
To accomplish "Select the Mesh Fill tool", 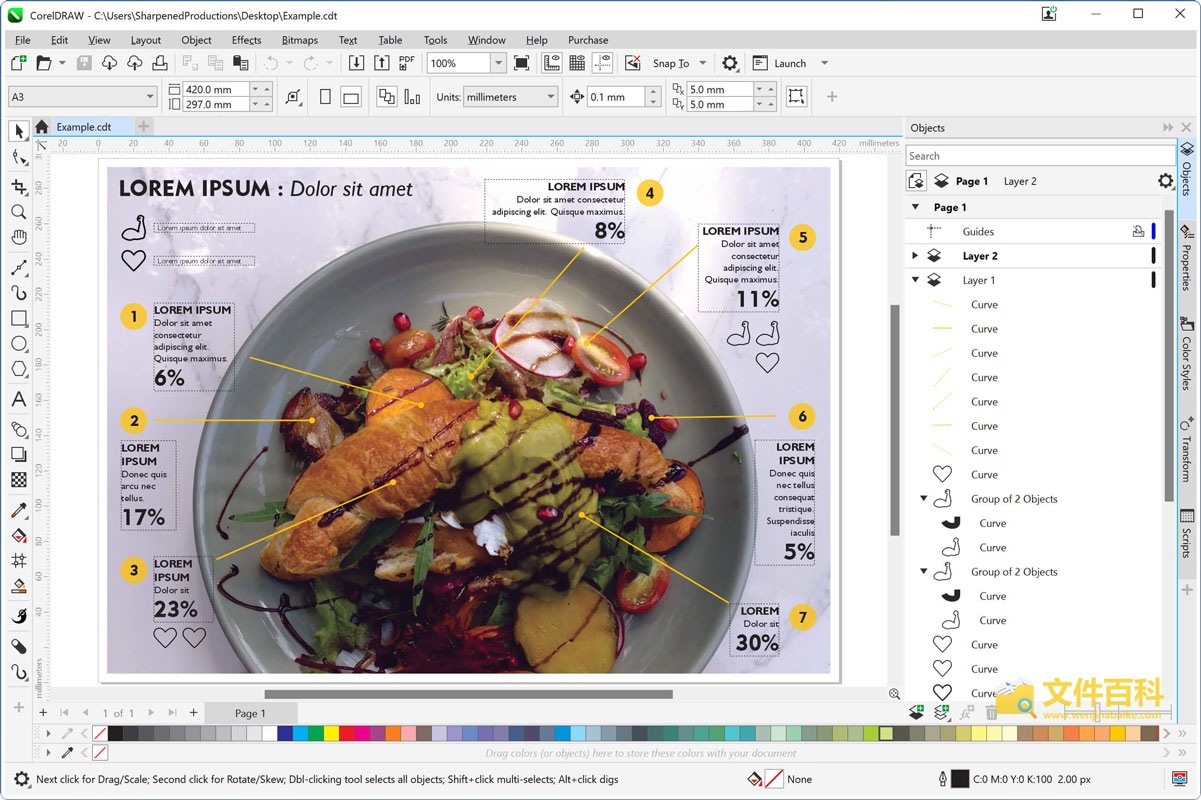I will (x=18, y=561).
